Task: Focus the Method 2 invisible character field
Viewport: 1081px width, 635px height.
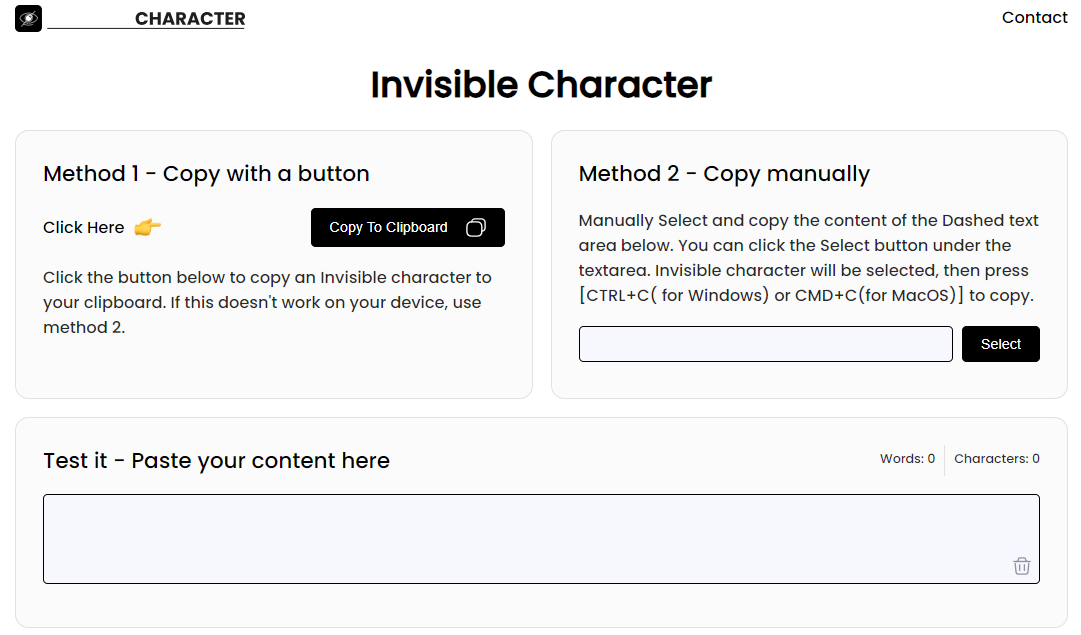Action: (765, 344)
